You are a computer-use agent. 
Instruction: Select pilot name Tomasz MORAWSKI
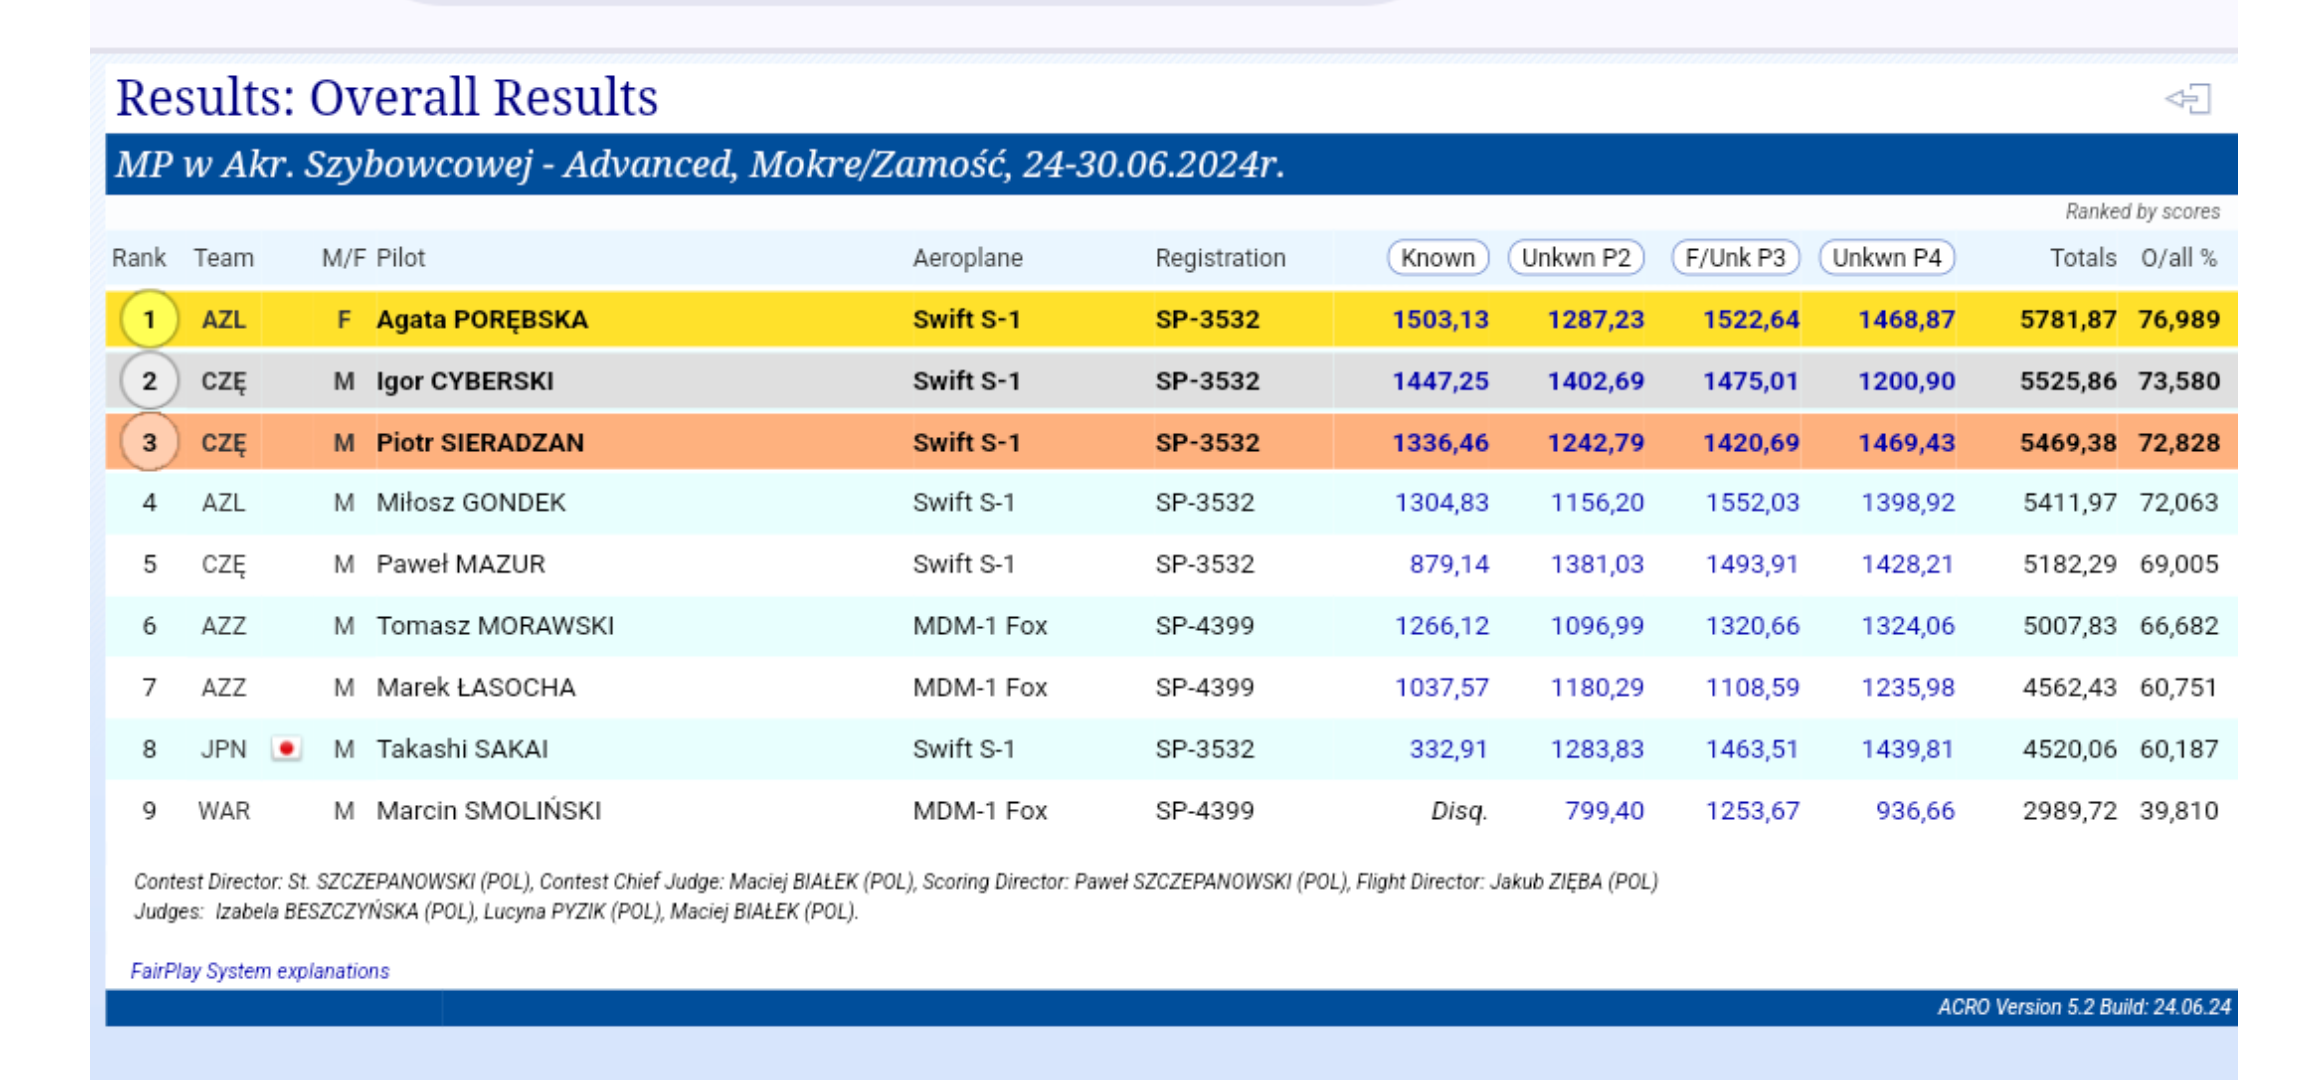tap(495, 626)
